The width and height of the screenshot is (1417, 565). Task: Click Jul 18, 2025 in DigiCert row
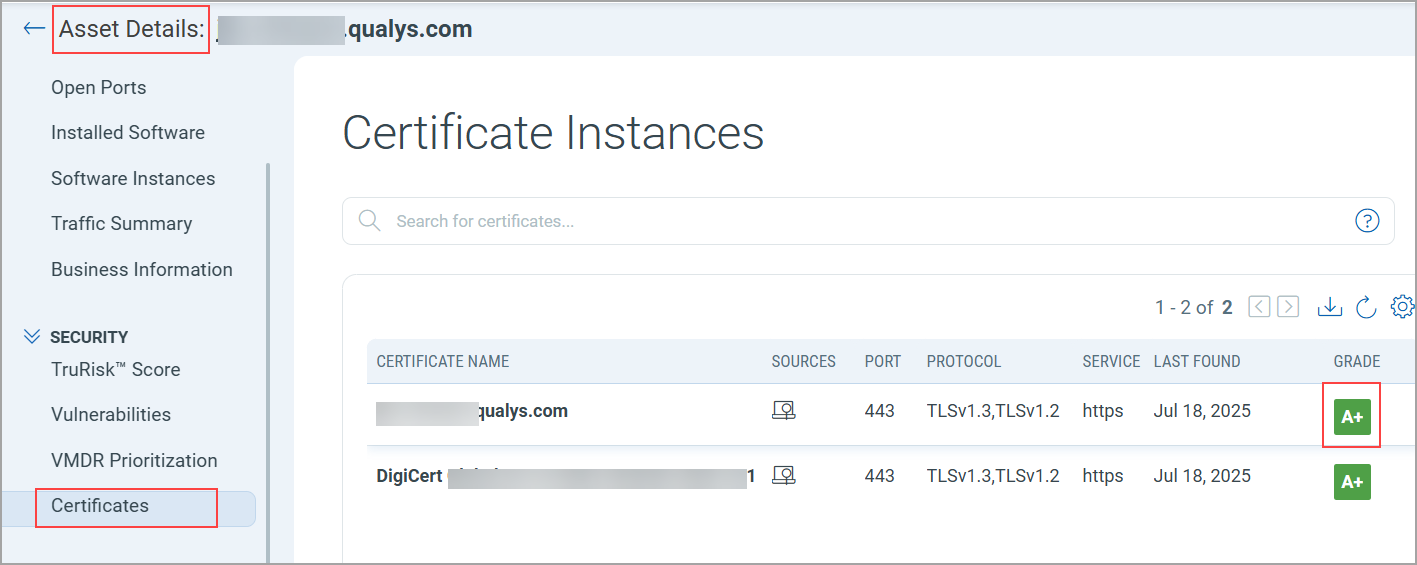click(1202, 476)
